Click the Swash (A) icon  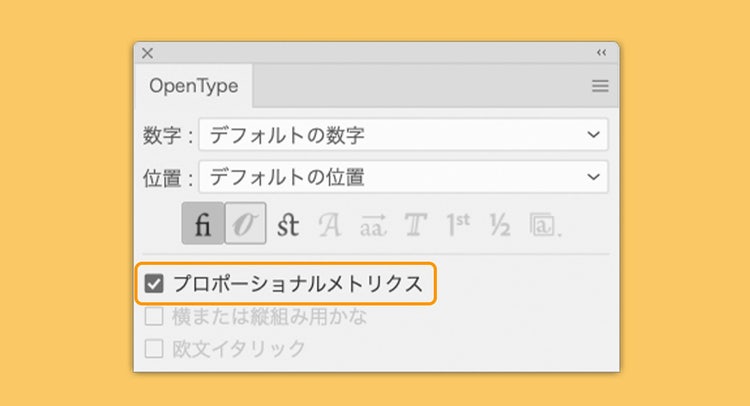point(330,224)
